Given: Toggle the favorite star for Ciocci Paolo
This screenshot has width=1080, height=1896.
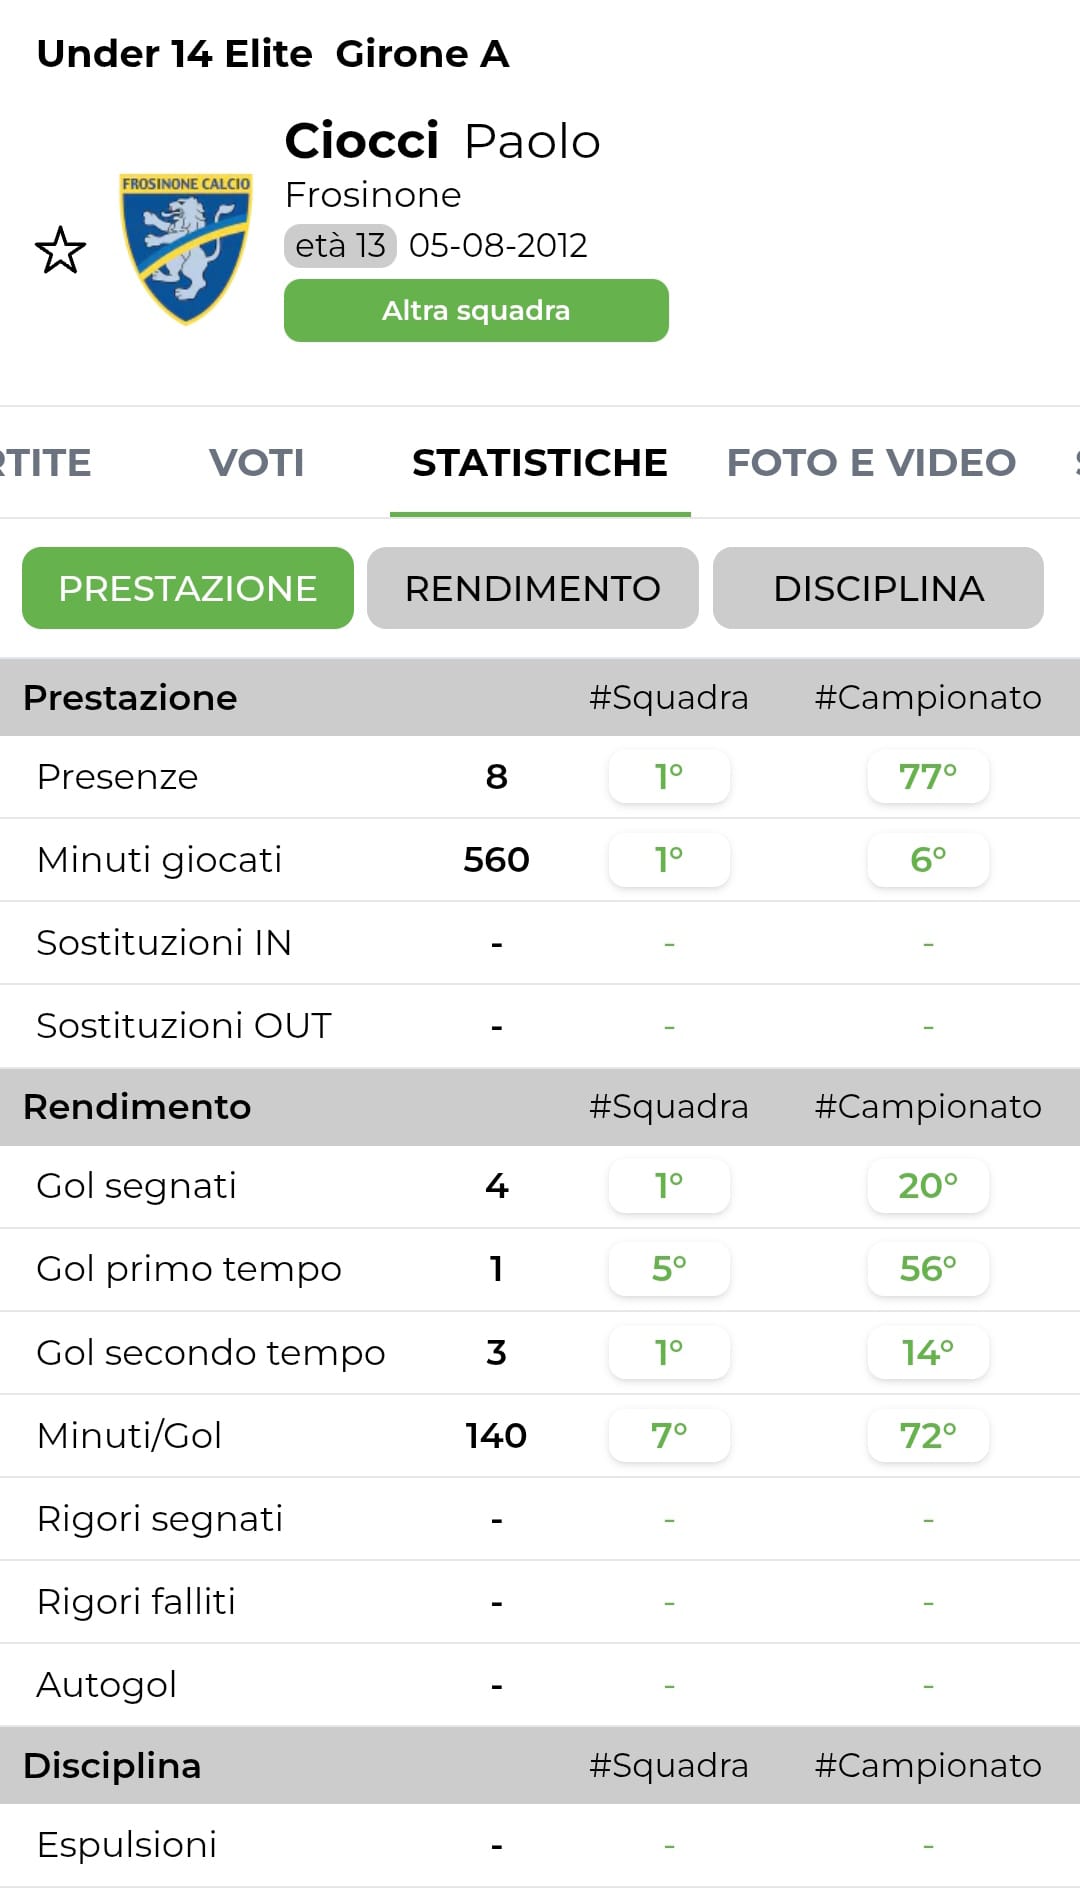Looking at the screenshot, I should (60, 250).
